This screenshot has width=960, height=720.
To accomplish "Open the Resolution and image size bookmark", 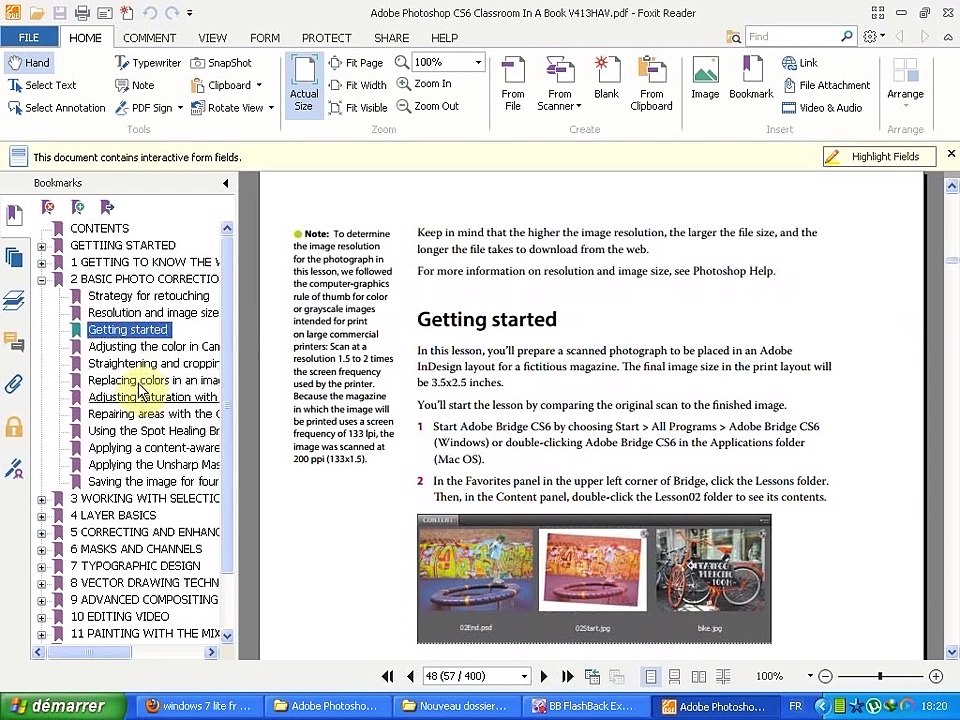I will 152,313.
